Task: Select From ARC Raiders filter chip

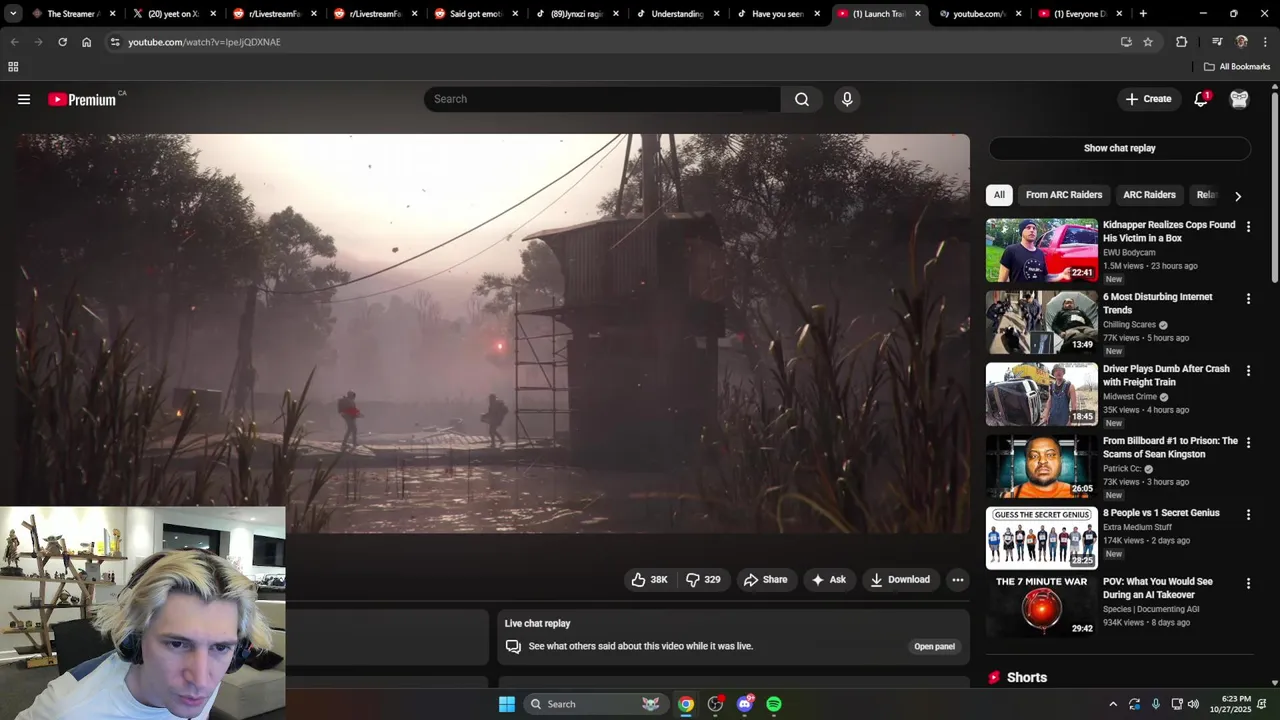Action: click(x=1064, y=195)
